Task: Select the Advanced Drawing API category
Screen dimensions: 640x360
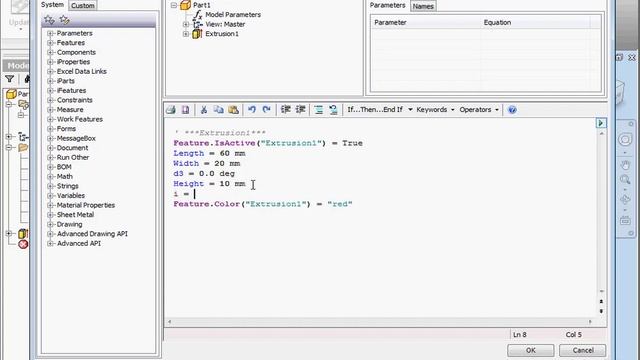Action: pyautogui.click(x=92, y=233)
